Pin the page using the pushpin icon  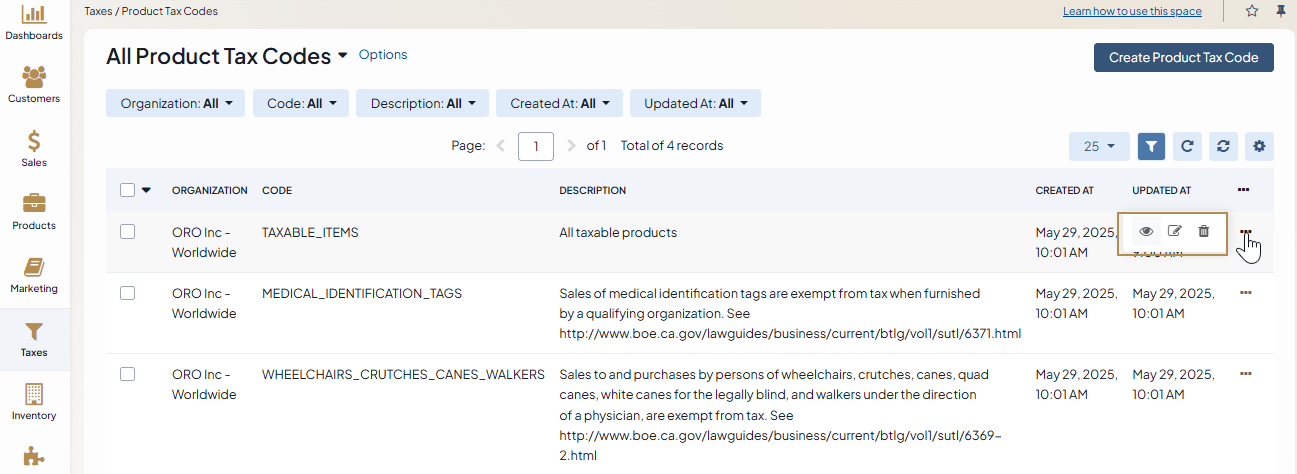coord(1281,11)
